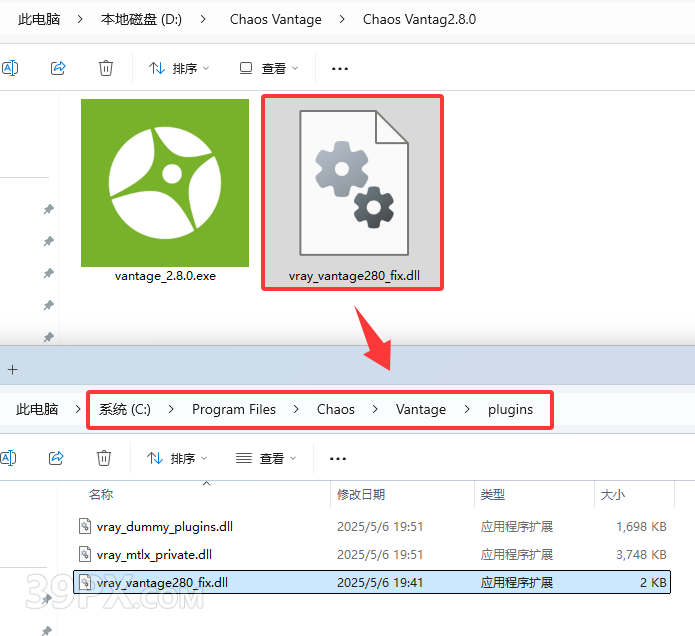Click 本地磁盘 (D:) breadcrumb segment

click(141, 19)
